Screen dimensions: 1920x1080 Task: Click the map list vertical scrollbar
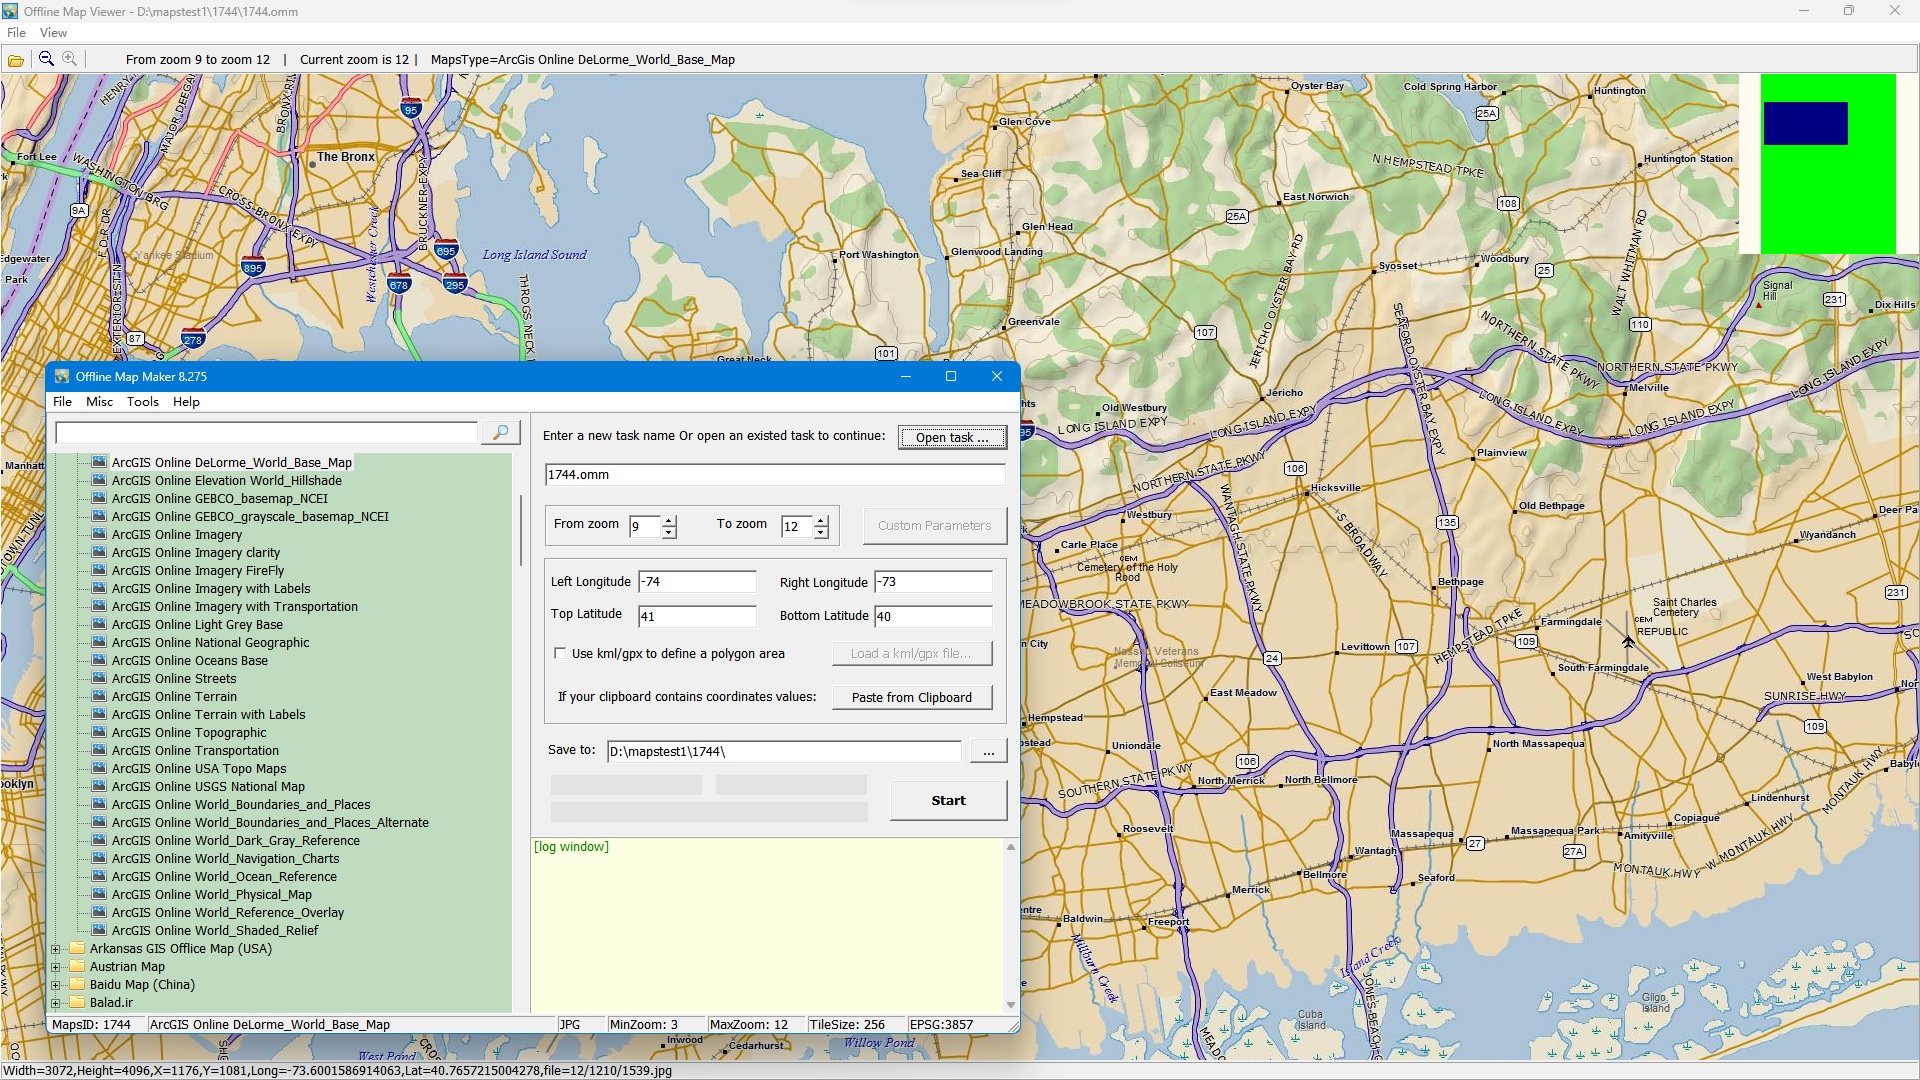point(520,530)
